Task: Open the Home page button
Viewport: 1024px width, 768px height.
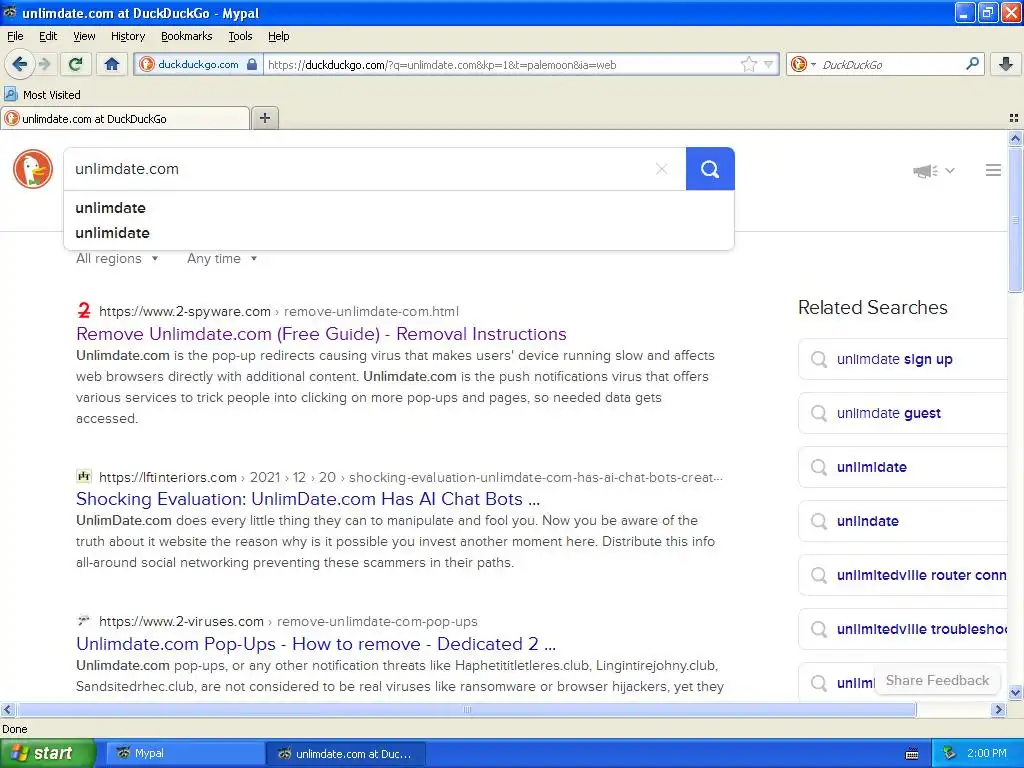Action: tap(112, 64)
